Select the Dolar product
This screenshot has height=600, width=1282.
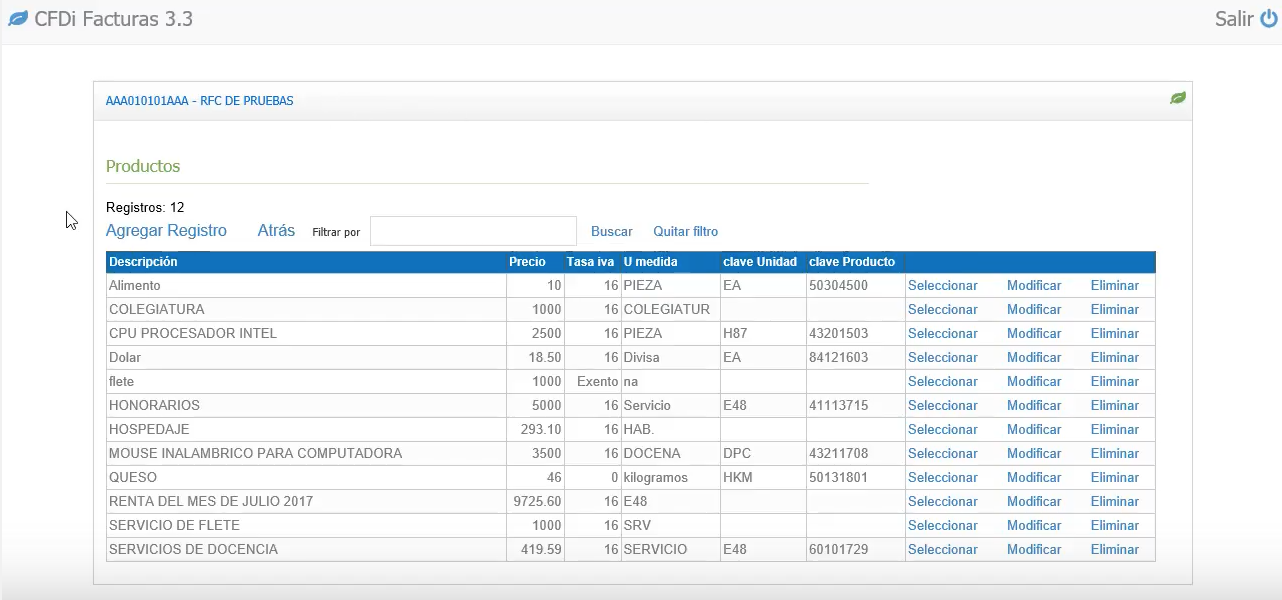pyautogui.click(x=942, y=358)
